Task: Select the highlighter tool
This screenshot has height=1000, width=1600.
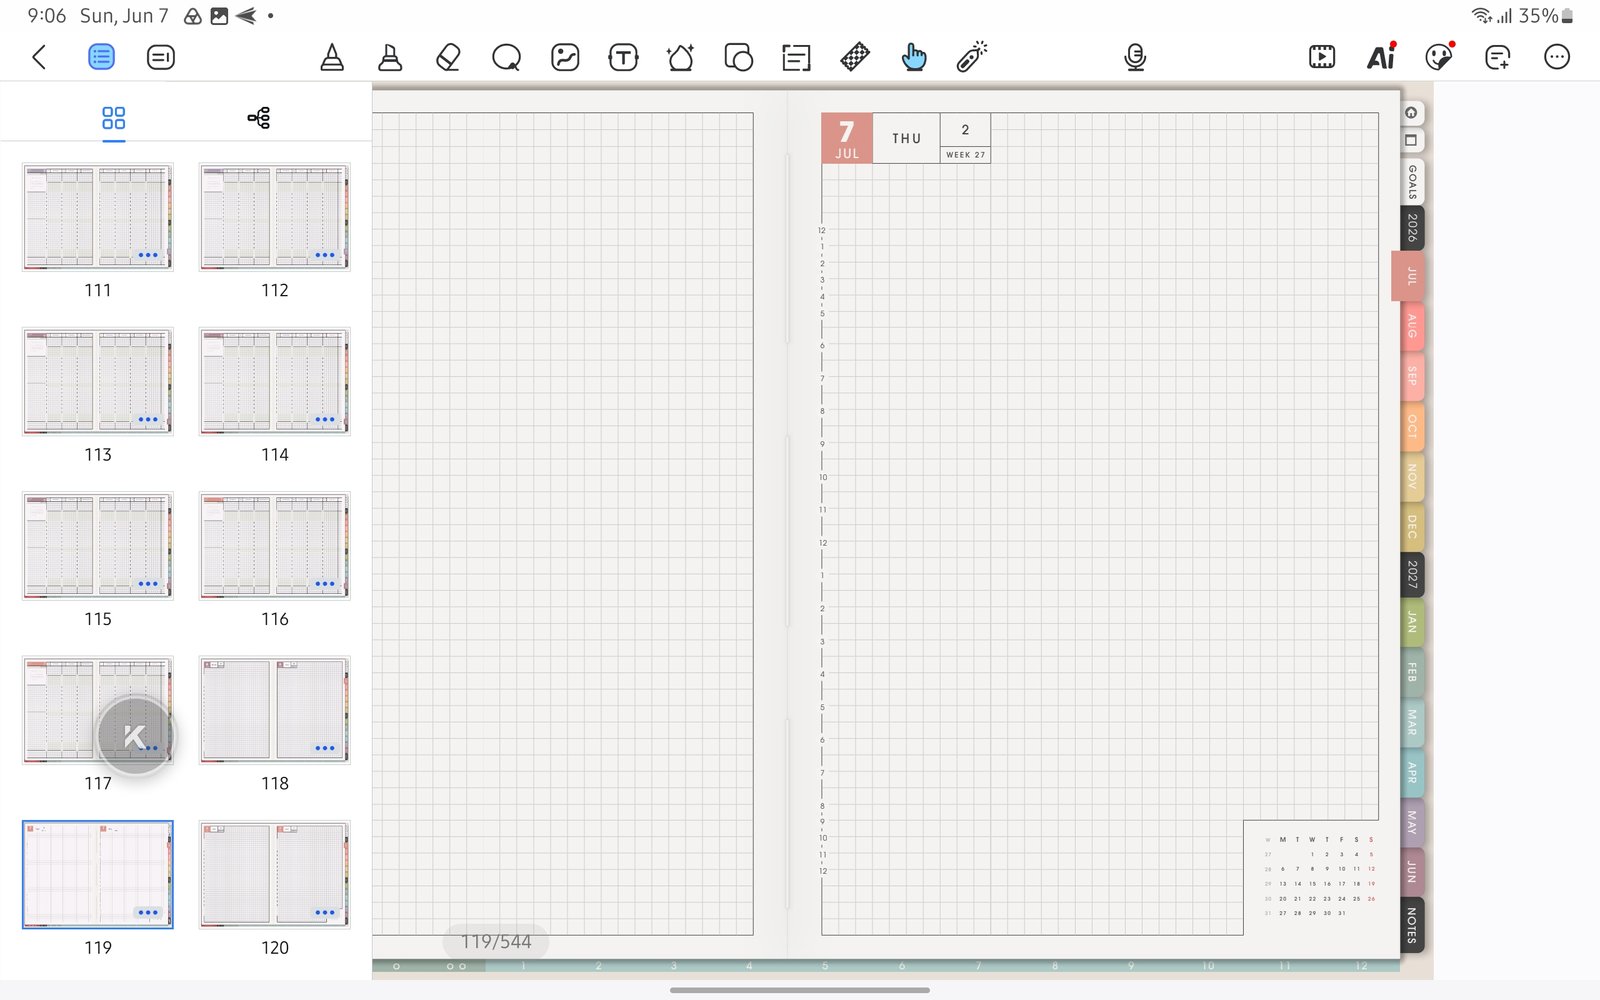Action: (x=390, y=57)
